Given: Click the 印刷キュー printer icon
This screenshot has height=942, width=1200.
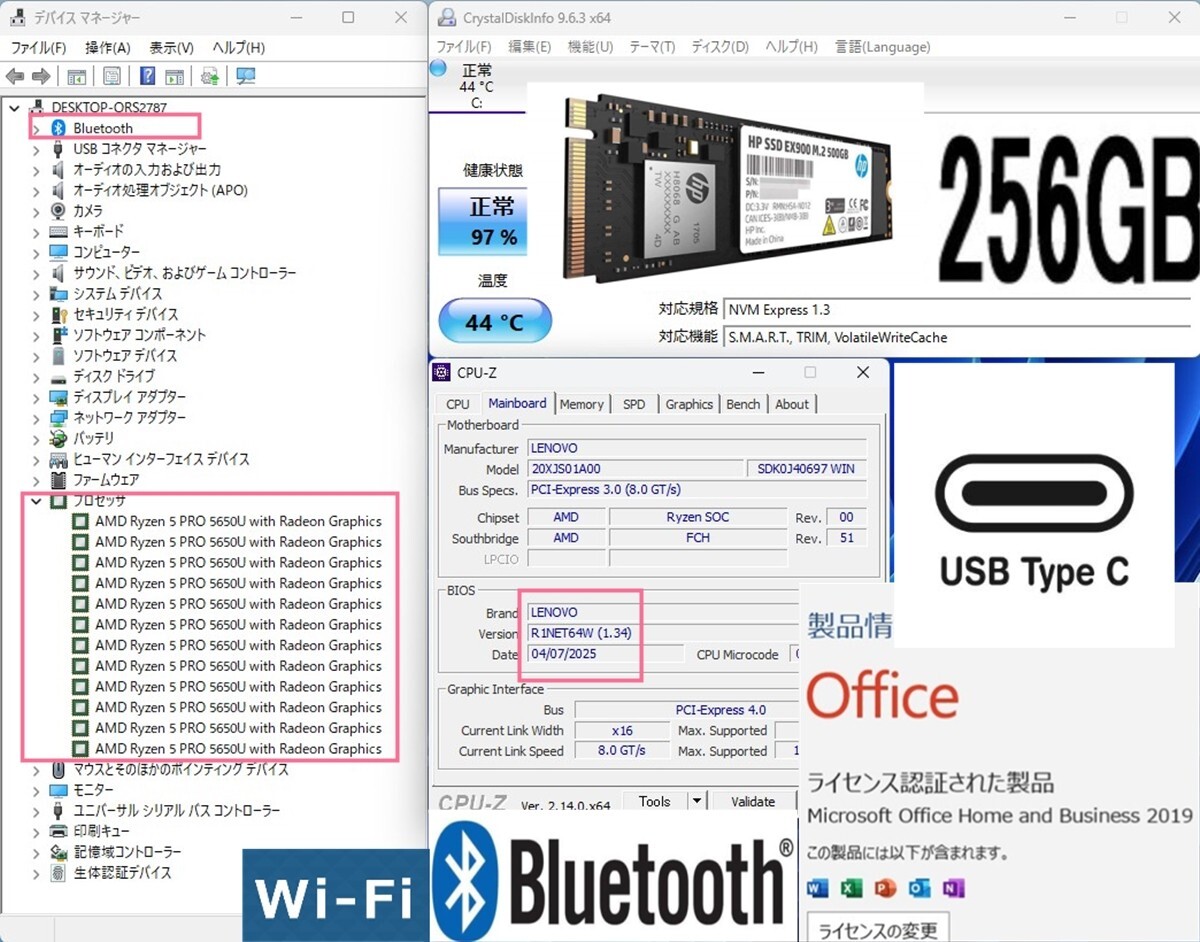Looking at the screenshot, I should [59, 831].
